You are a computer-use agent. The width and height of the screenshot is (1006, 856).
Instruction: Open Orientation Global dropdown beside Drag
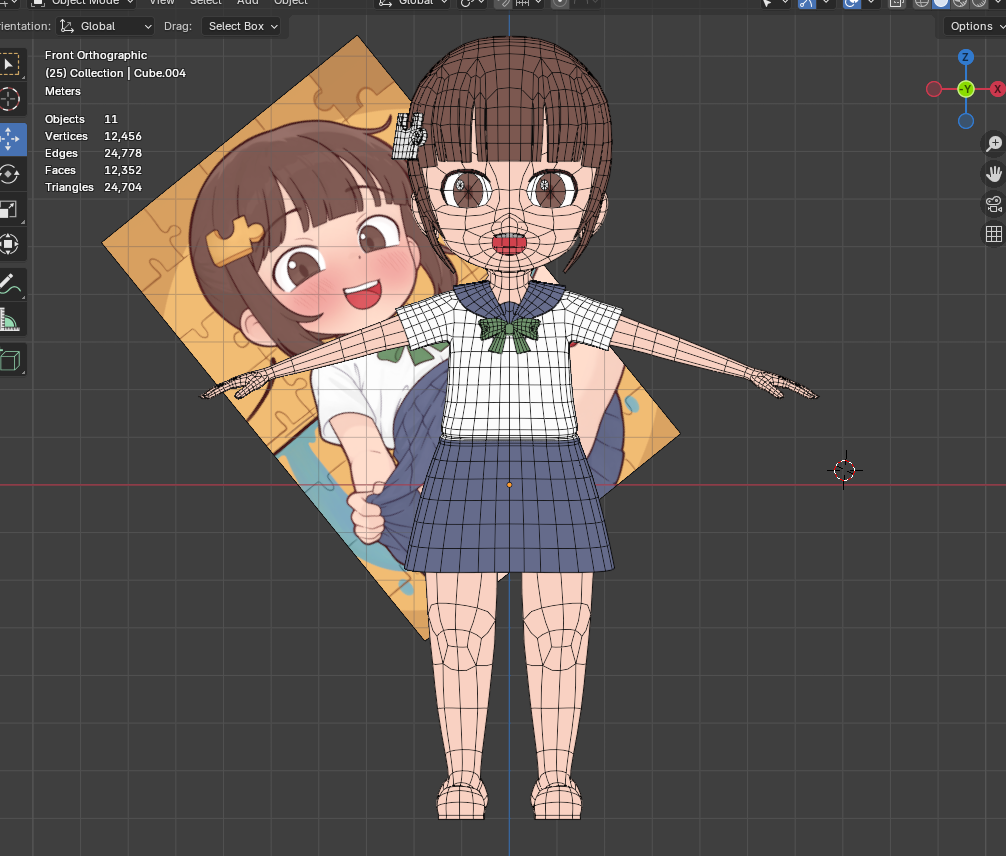tap(105, 26)
